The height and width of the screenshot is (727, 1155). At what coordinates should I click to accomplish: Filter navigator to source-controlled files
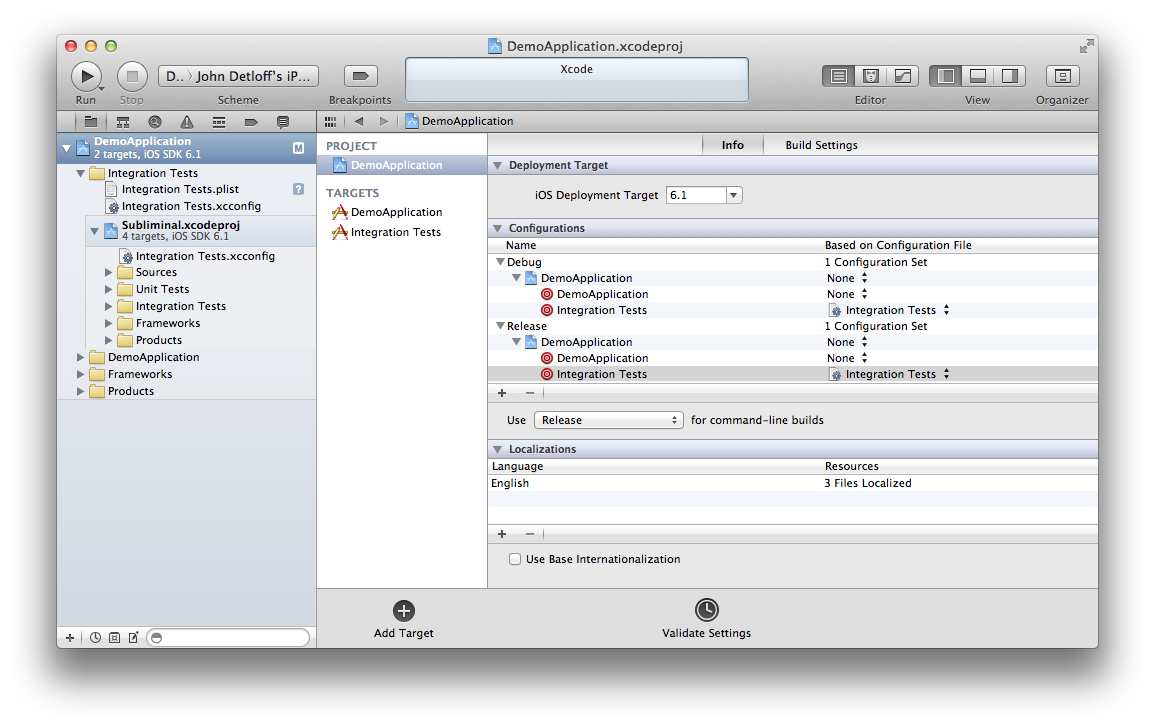pyautogui.click(x=114, y=638)
